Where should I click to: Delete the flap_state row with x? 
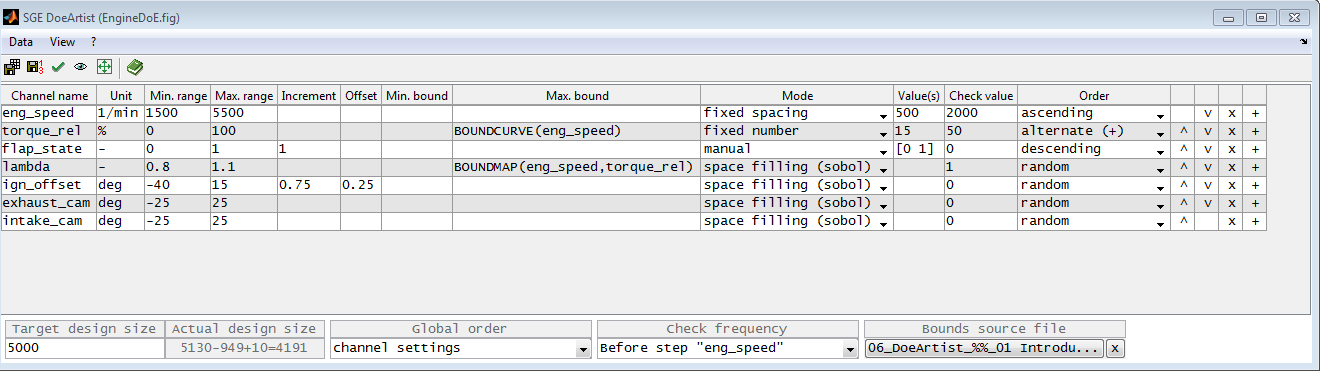click(x=1232, y=149)
